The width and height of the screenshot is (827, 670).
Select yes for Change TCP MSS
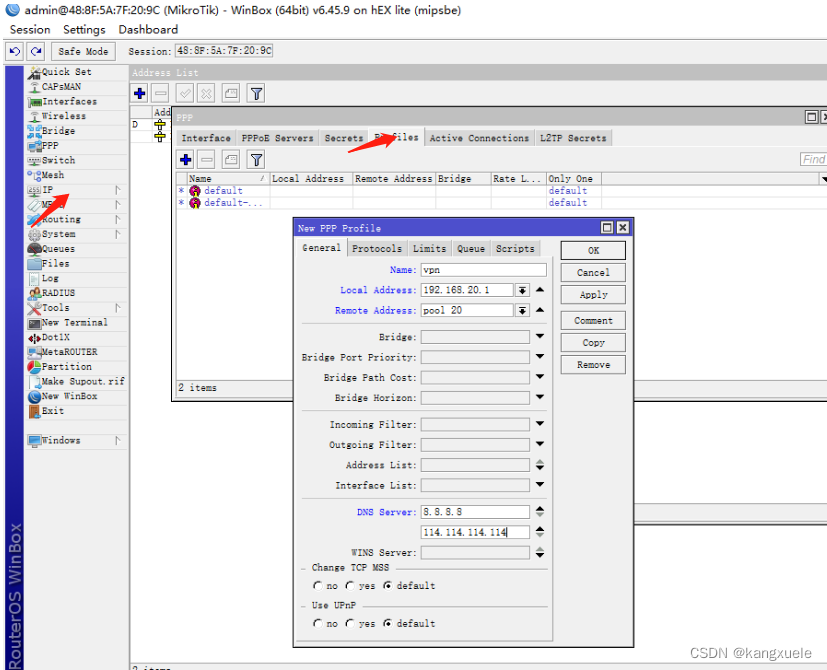click(350, 585)
